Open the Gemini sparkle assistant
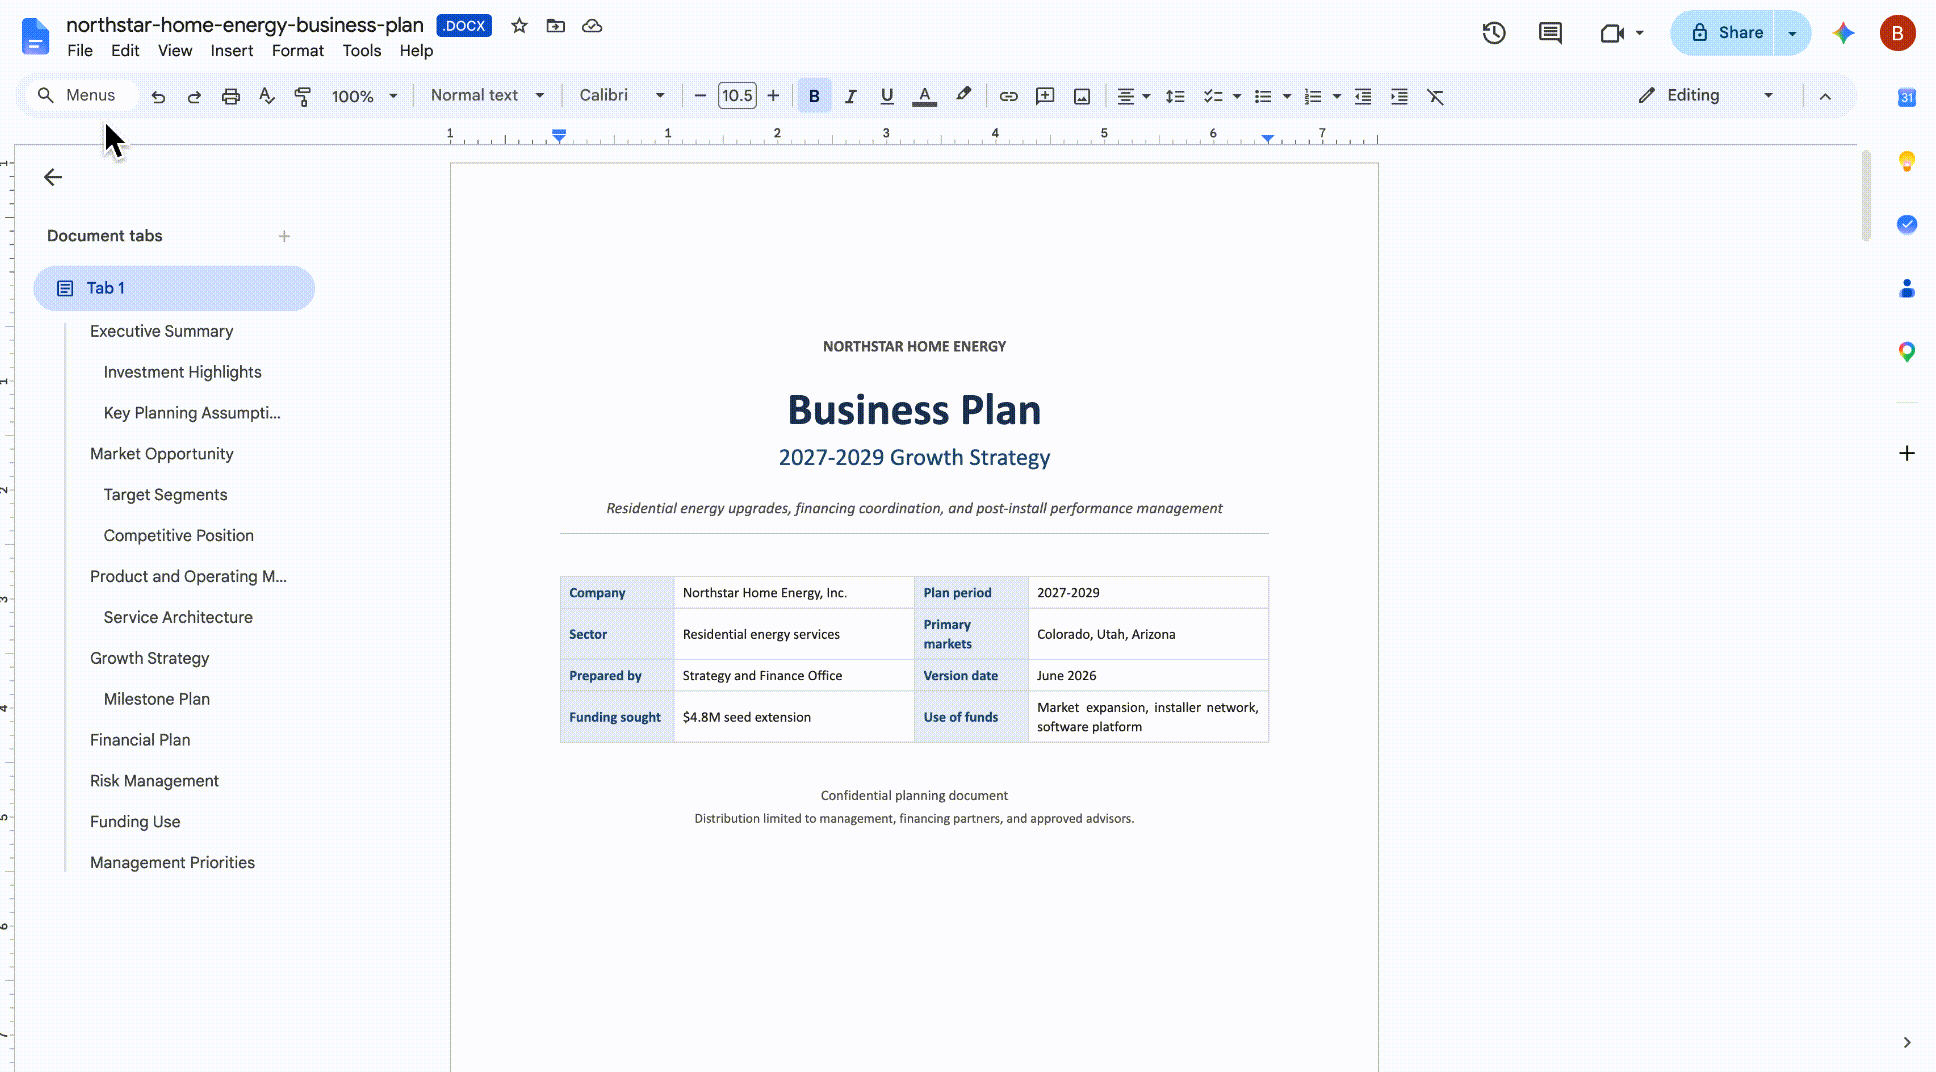The height and width of the screenshot is (1072, 1936). [1843, 33]
